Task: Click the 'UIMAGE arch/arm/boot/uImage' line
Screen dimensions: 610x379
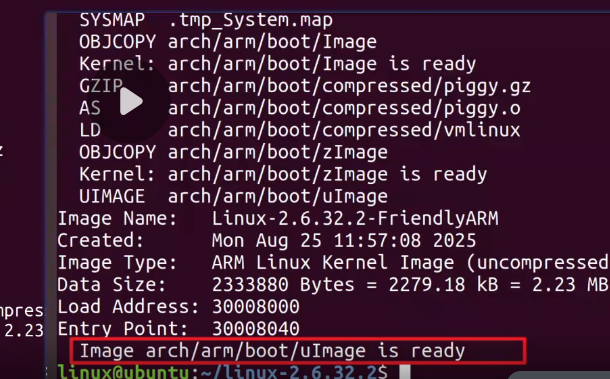Action: [233, 197]
